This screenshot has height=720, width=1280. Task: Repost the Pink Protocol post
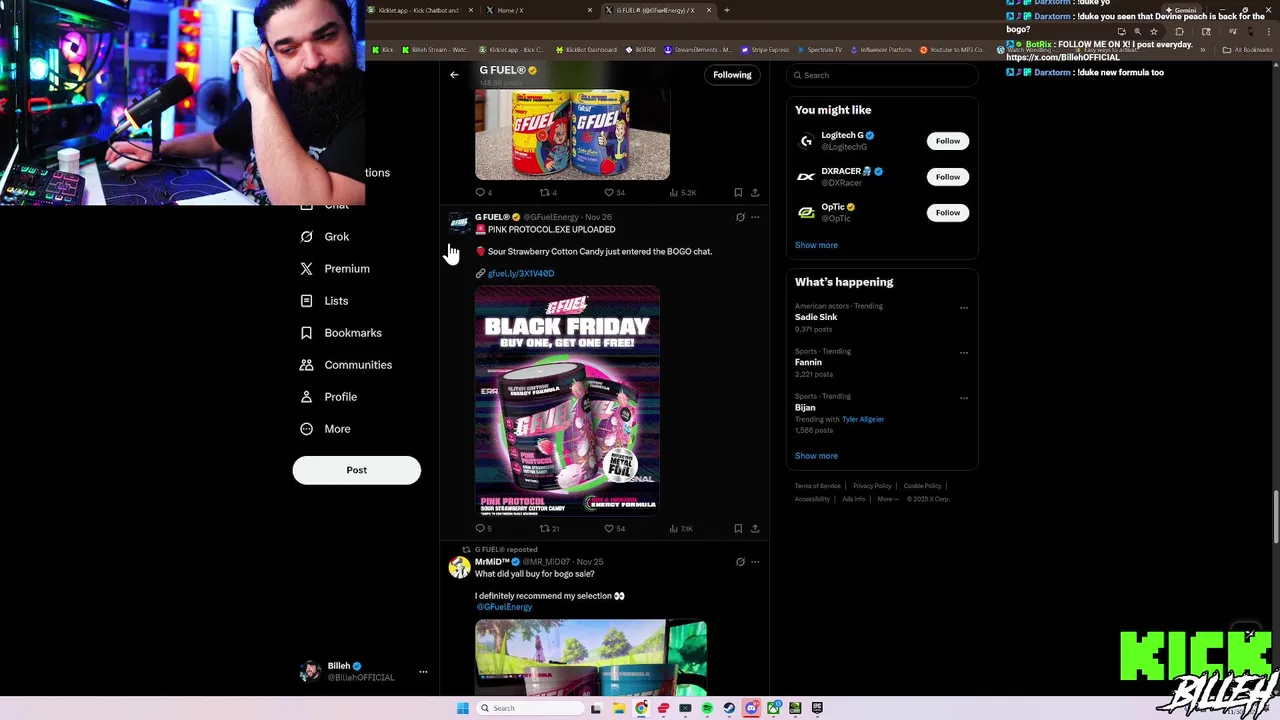(549, 528)
